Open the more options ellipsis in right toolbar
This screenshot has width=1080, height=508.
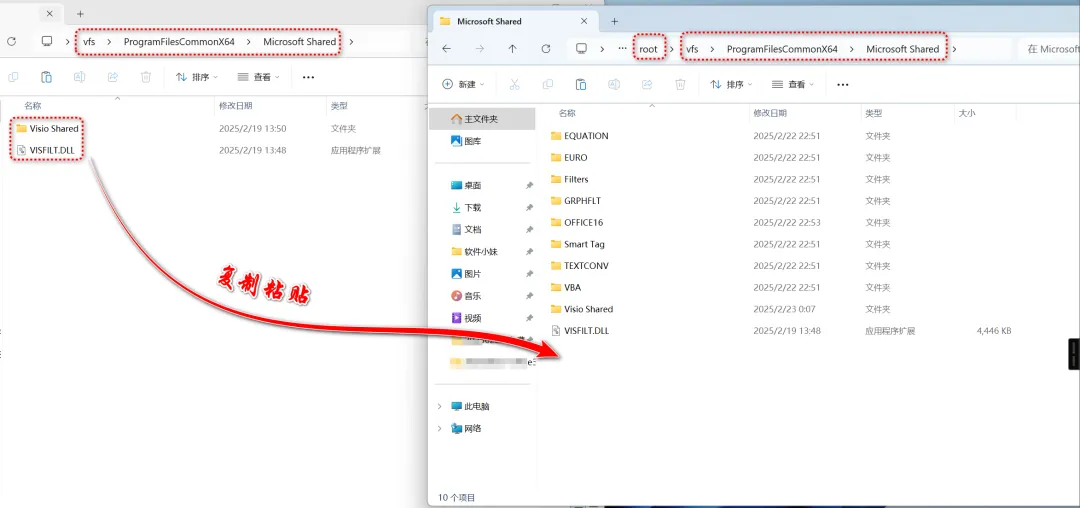pos(842,85)
